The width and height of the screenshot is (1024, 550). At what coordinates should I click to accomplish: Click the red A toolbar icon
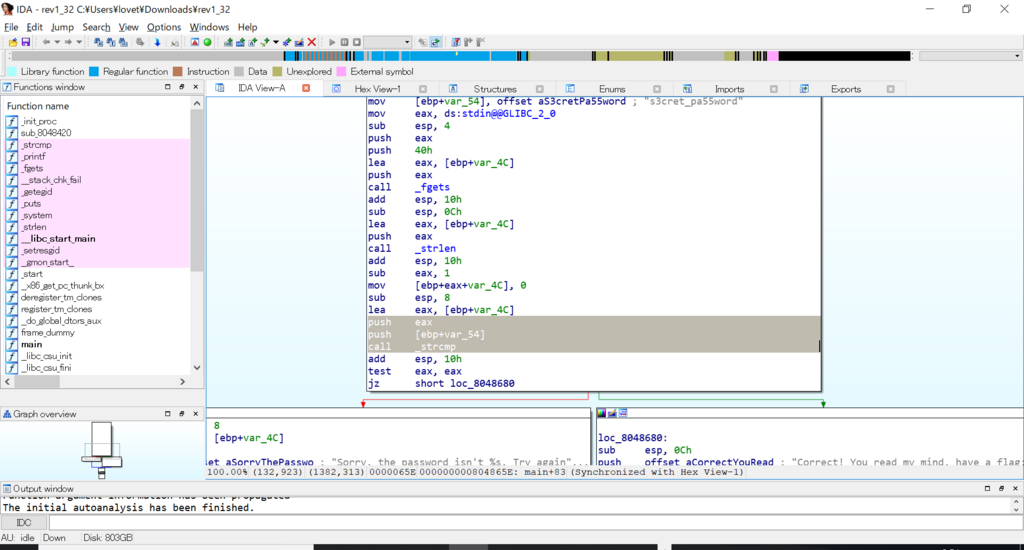point(195,42)
